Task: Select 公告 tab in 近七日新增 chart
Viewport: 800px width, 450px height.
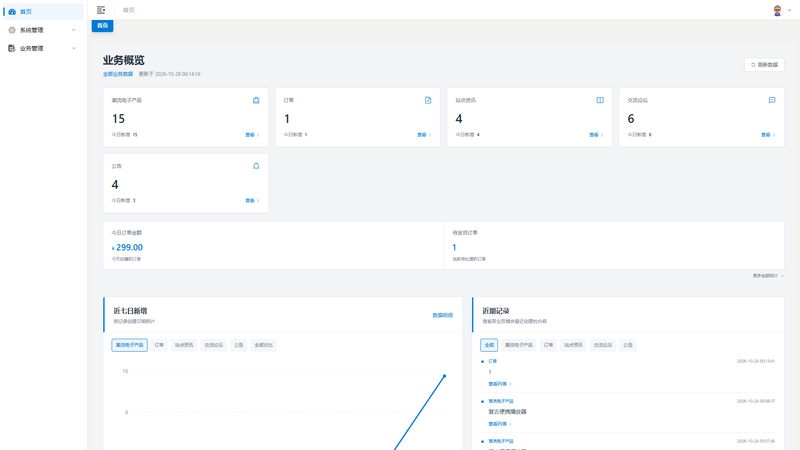Action: coord(239,345)
